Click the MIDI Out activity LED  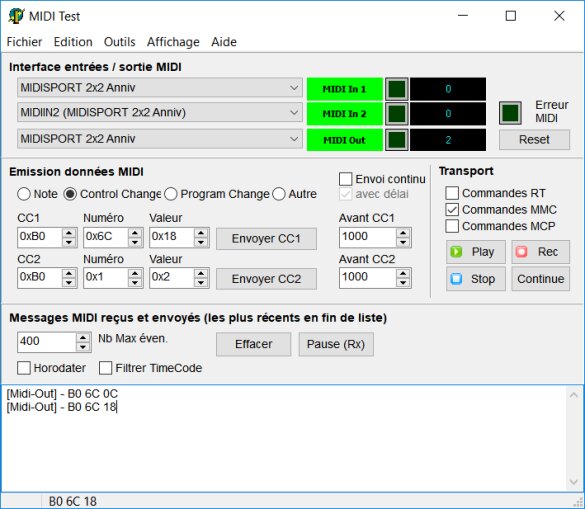click(x=396, y=140)
